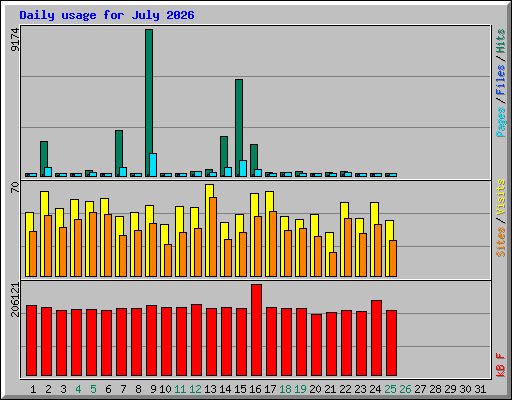Click the "Daily usage for July 2026" title
This screenshot has width=512, height=400.
(x=107, y=15)
